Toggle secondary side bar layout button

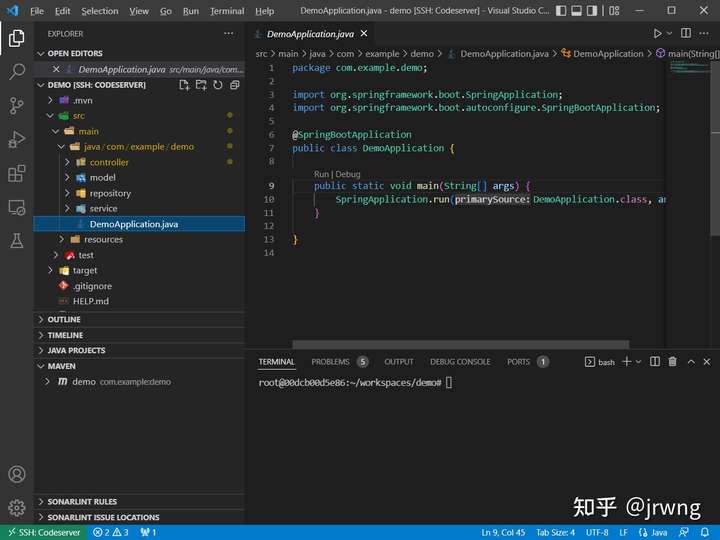point(592,11)
